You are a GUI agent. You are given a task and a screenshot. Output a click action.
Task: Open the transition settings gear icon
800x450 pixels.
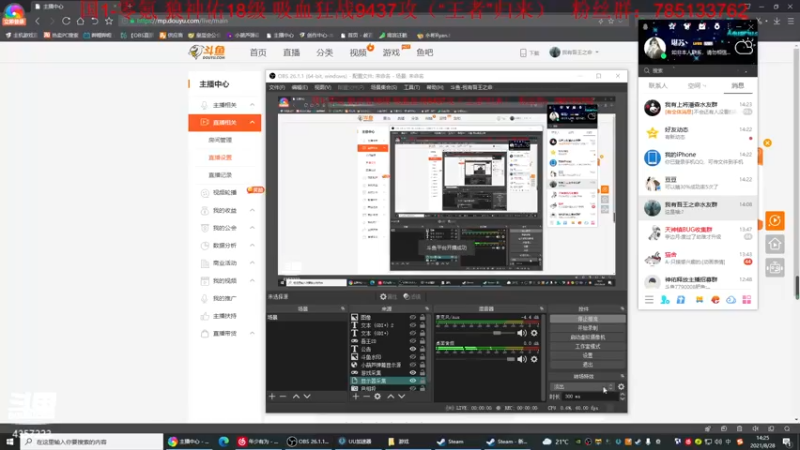coord(621,387)
